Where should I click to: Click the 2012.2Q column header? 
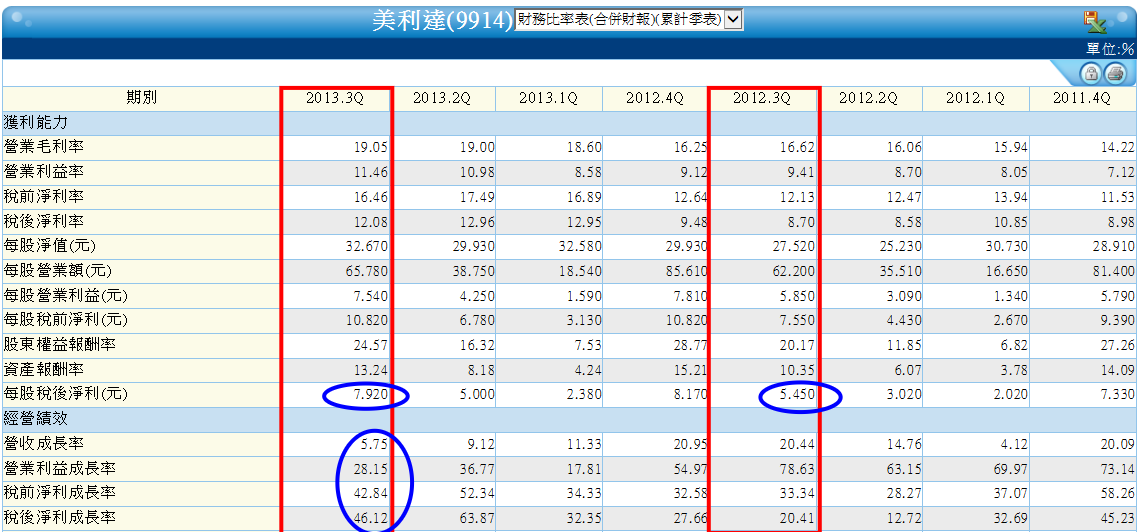click(869, 99)
